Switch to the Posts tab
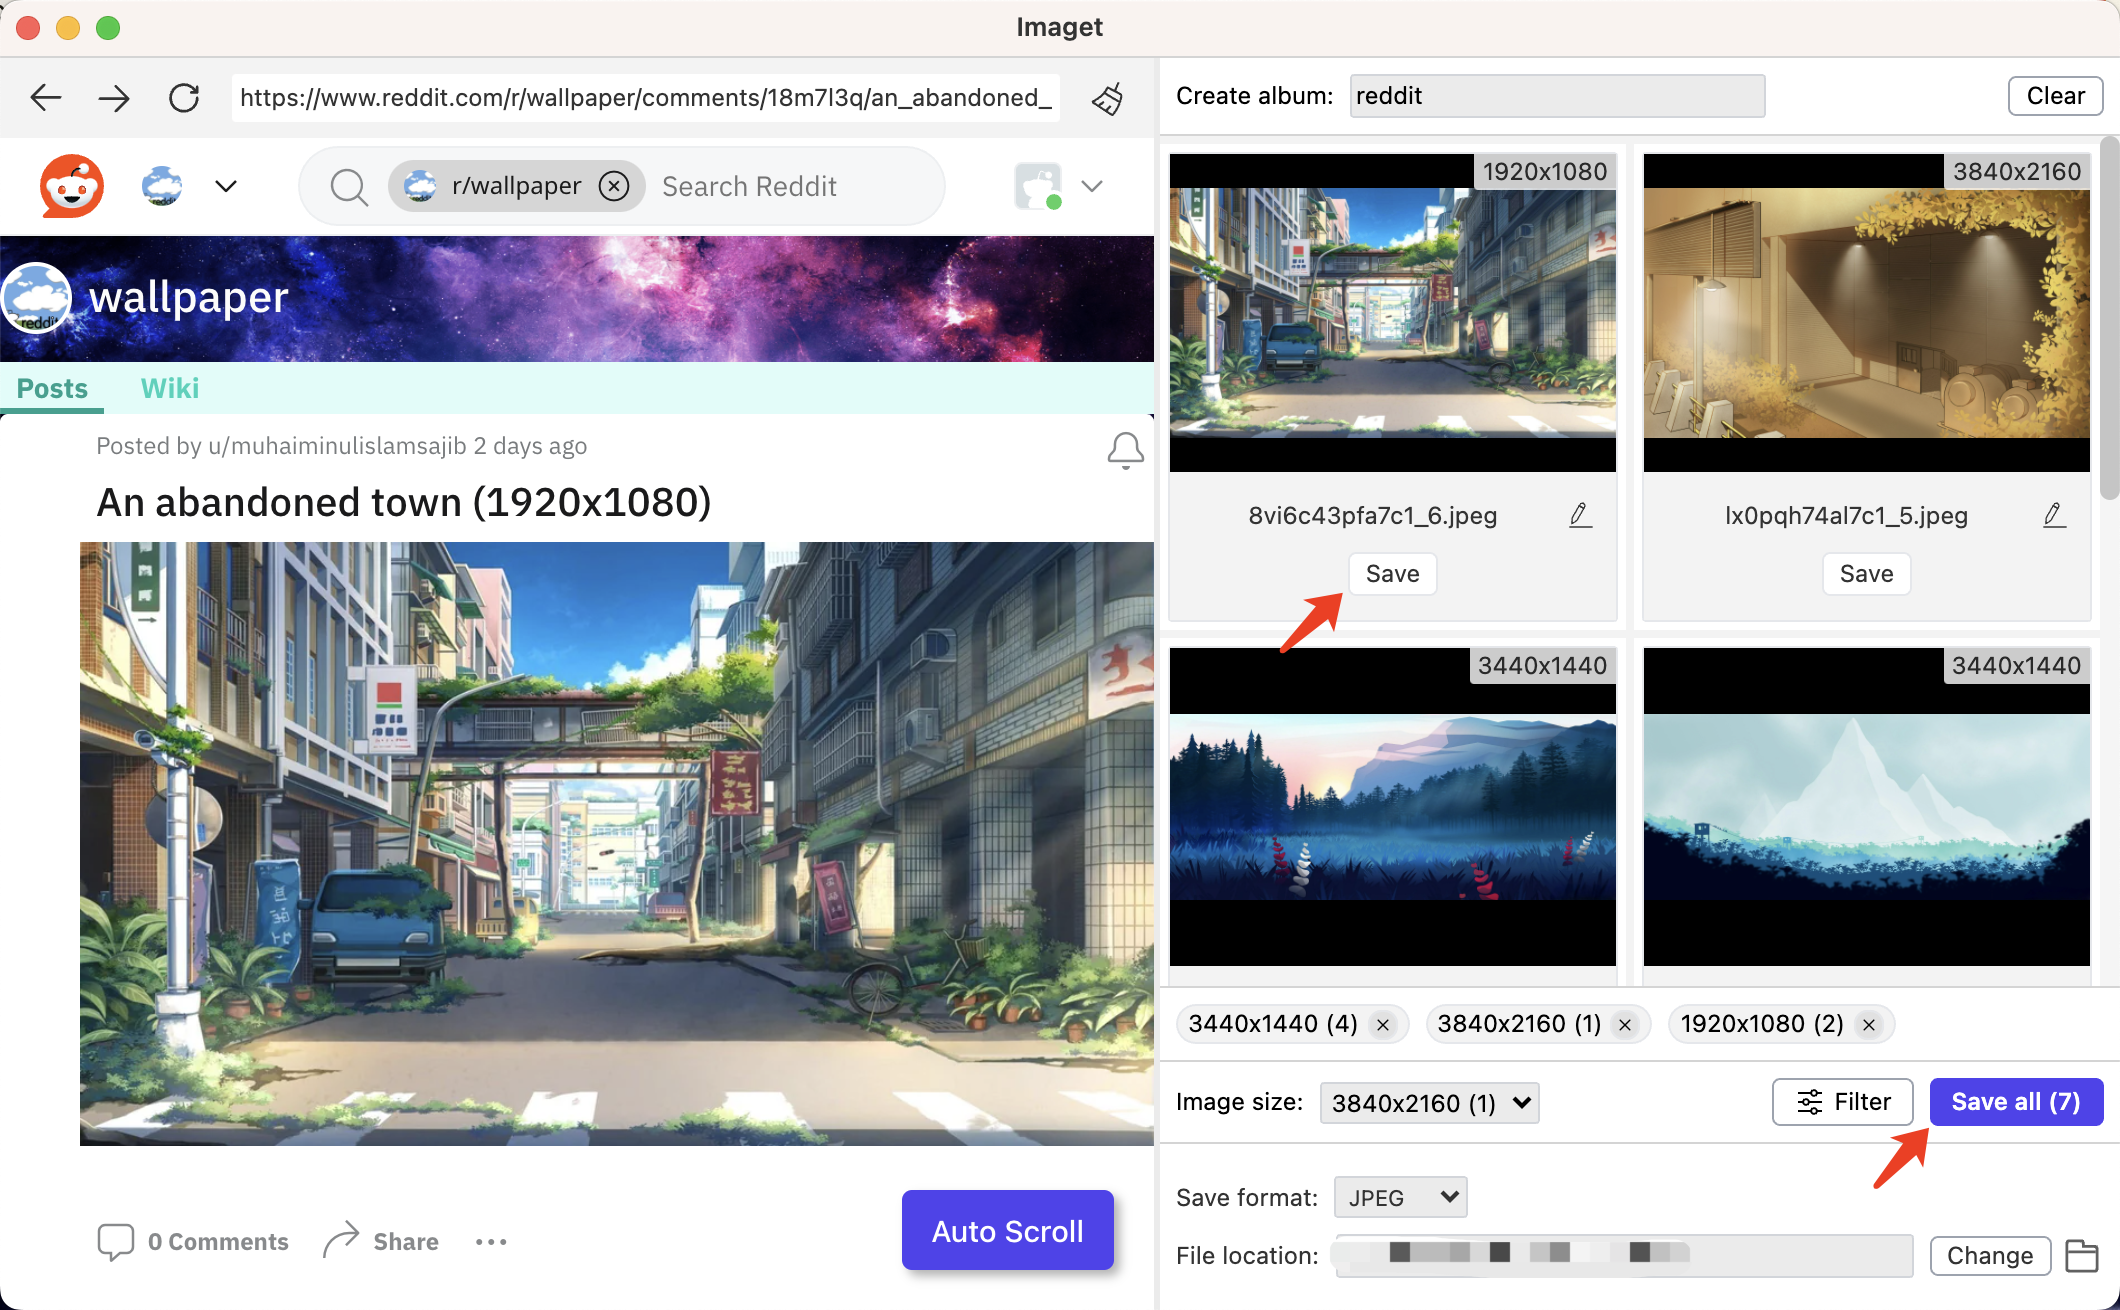Viewport: 2120px width, 1310px height. [x=53, y=389]
